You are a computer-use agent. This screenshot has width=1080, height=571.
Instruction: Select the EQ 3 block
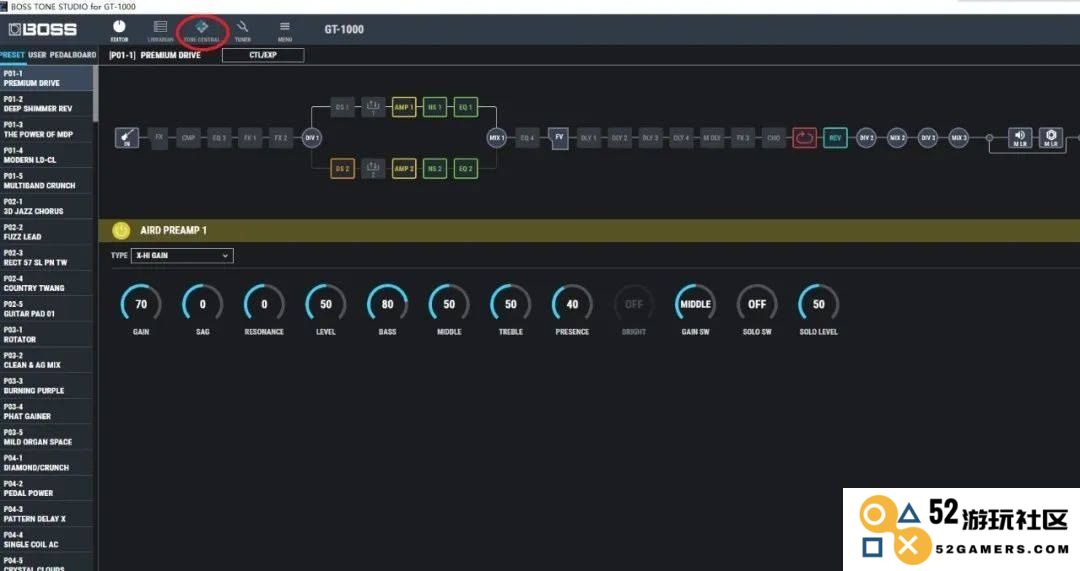219,138
